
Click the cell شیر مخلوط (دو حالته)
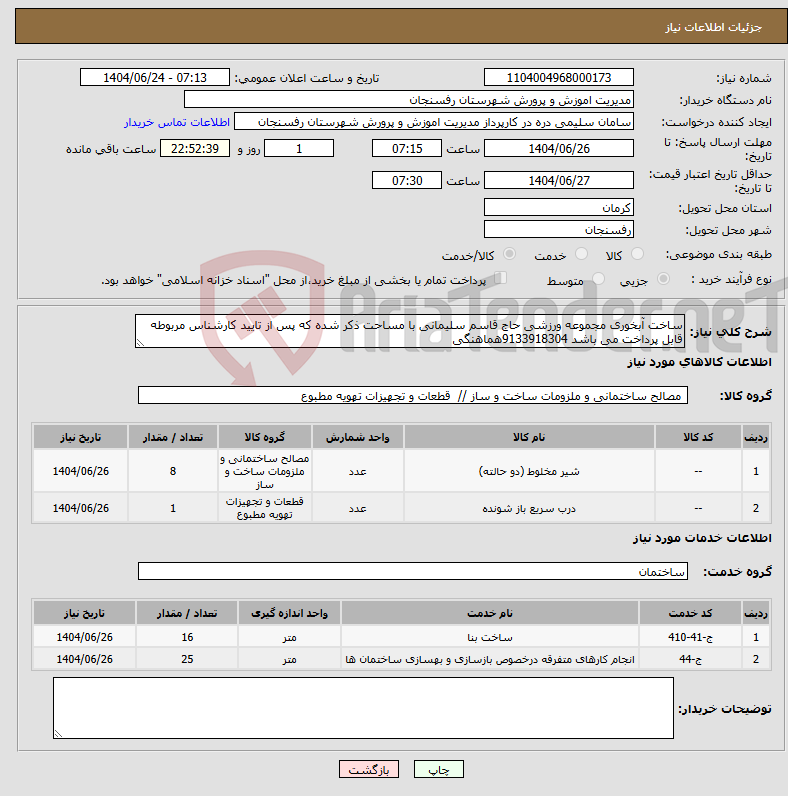(x=529, y=472)
